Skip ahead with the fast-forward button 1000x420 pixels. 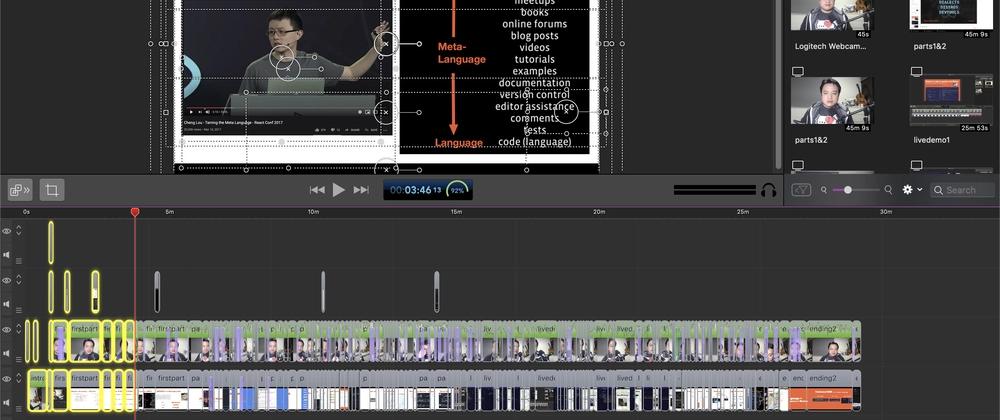361,190
